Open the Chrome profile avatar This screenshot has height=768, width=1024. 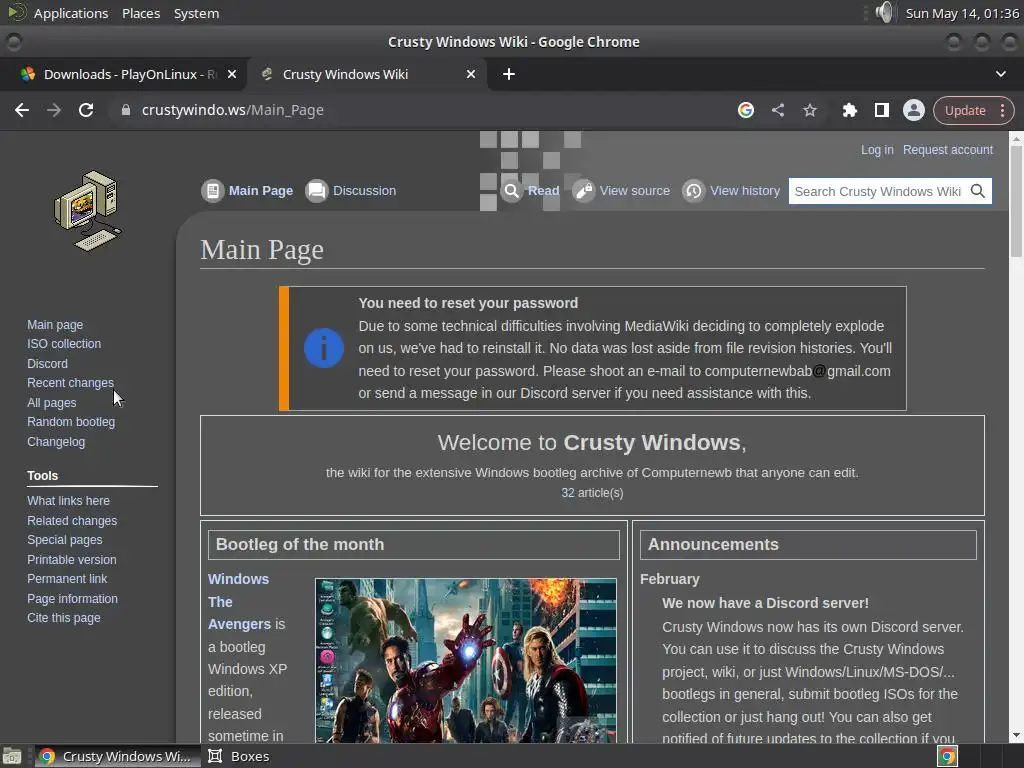point(914,110)
